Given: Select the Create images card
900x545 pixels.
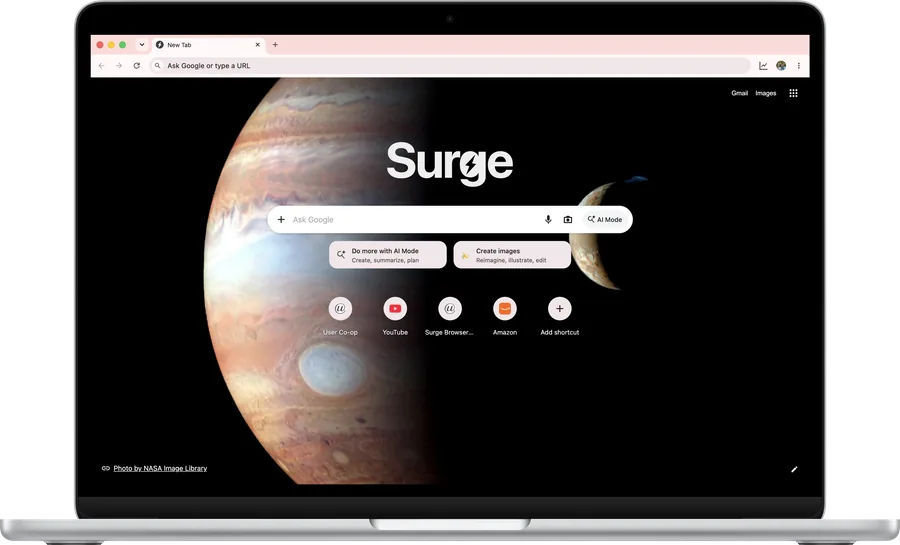Looking at the screenshot, I should (x=512, y=255).
